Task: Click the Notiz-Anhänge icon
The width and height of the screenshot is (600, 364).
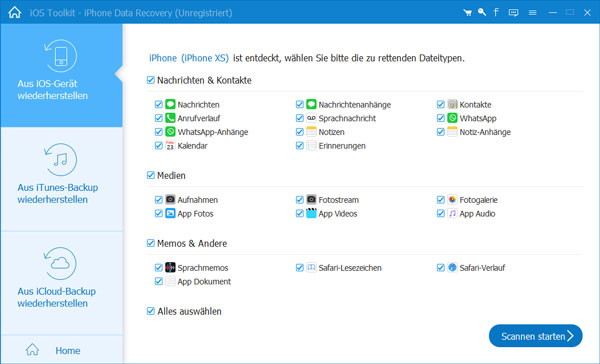Action: 452,132
